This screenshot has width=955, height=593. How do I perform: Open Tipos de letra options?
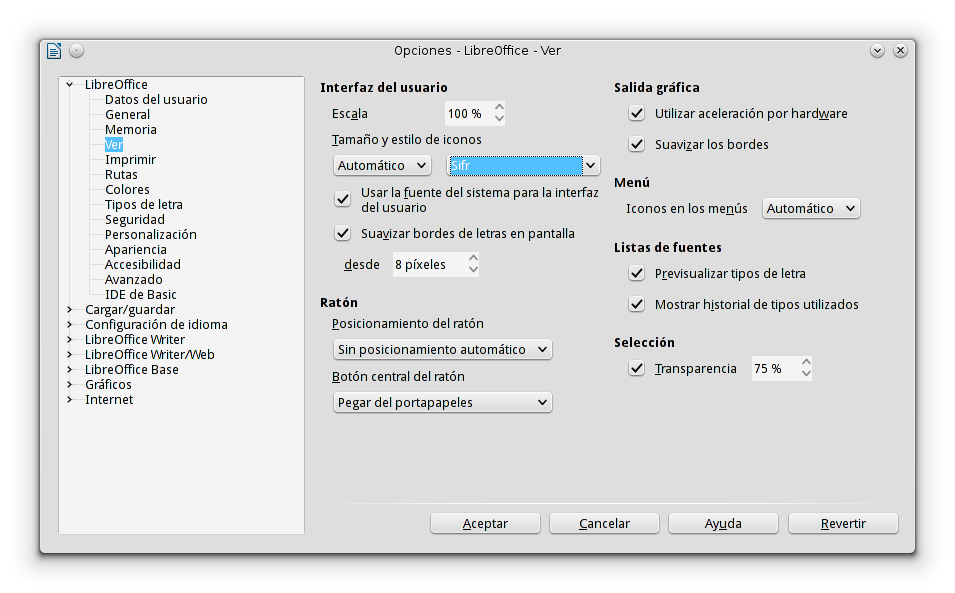pos(144,205)
